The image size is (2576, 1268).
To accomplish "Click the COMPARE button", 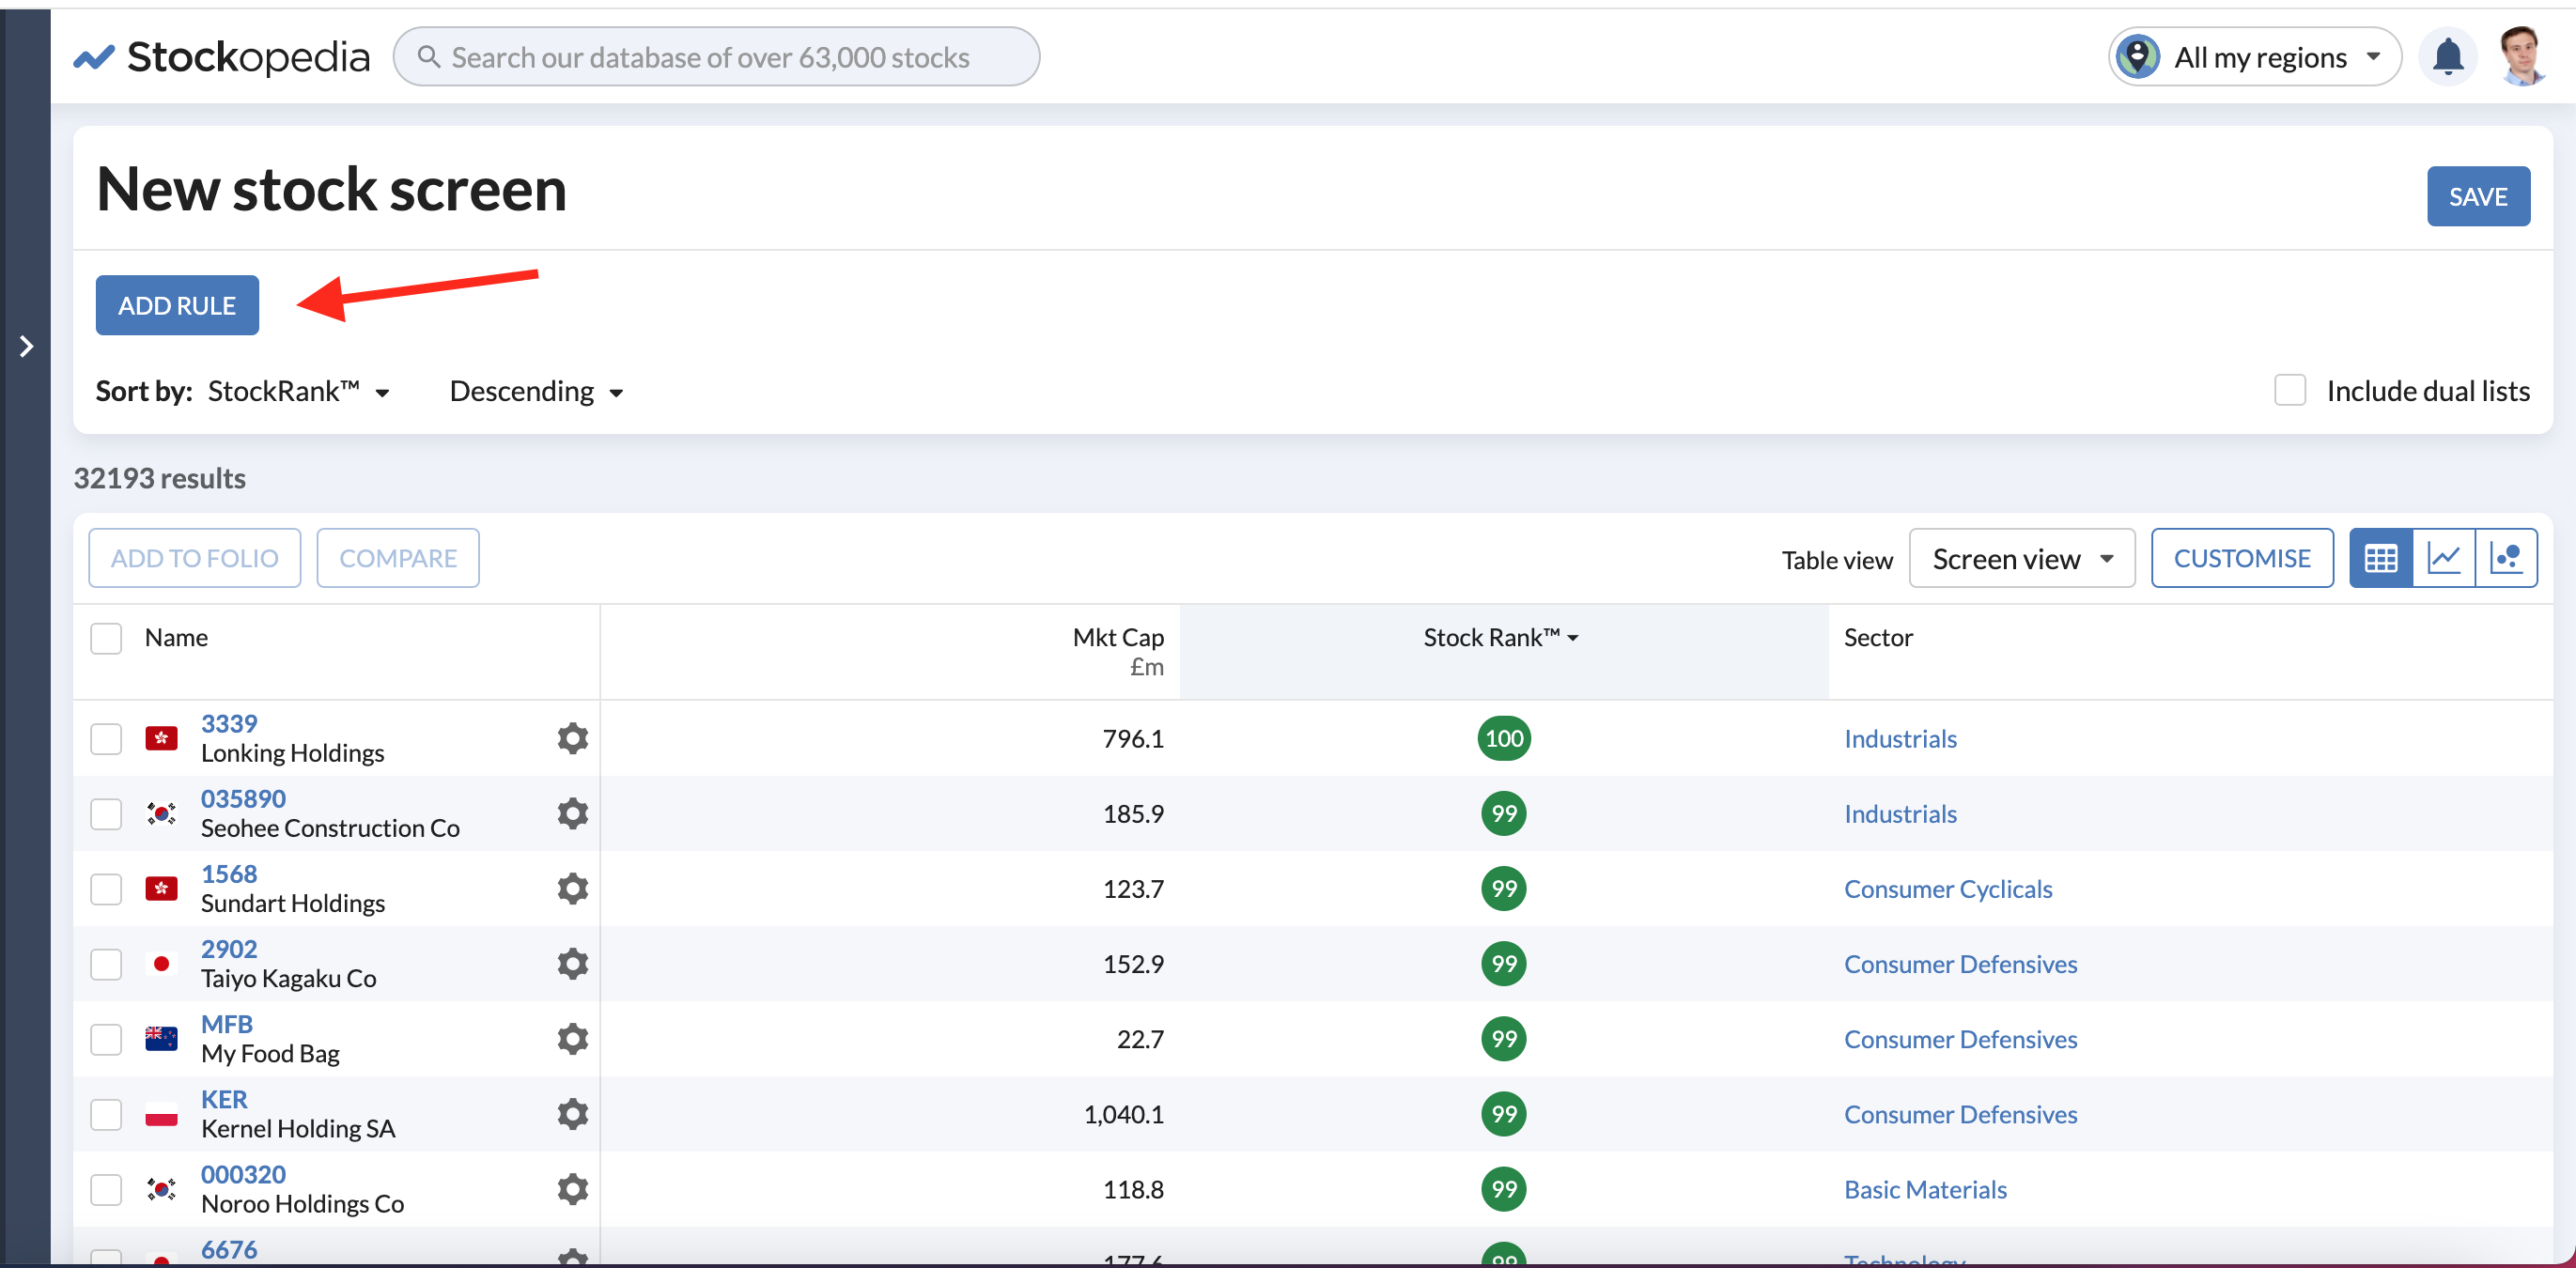I will tap(398, 558).
